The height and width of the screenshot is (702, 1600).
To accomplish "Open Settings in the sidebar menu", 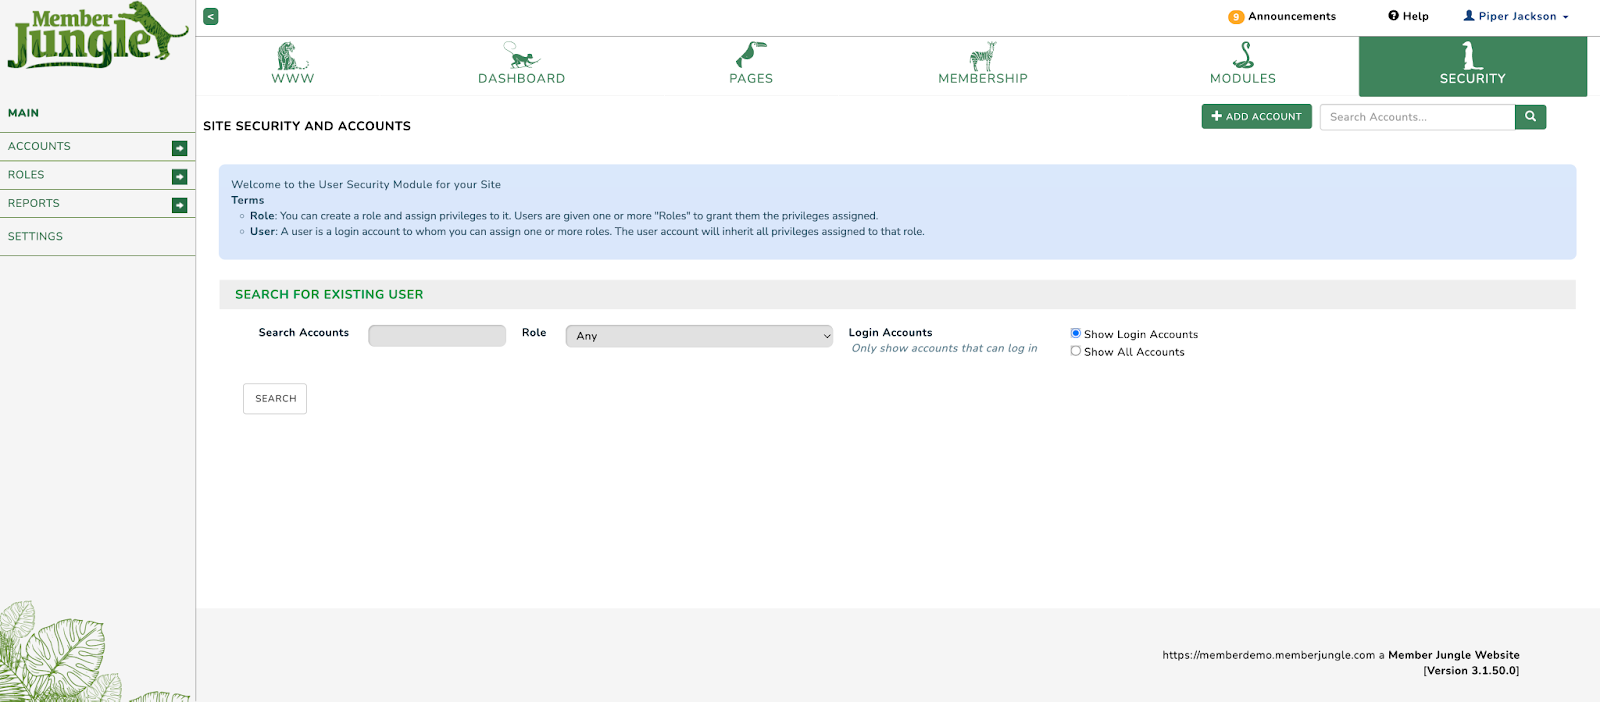I will (36, 237).
